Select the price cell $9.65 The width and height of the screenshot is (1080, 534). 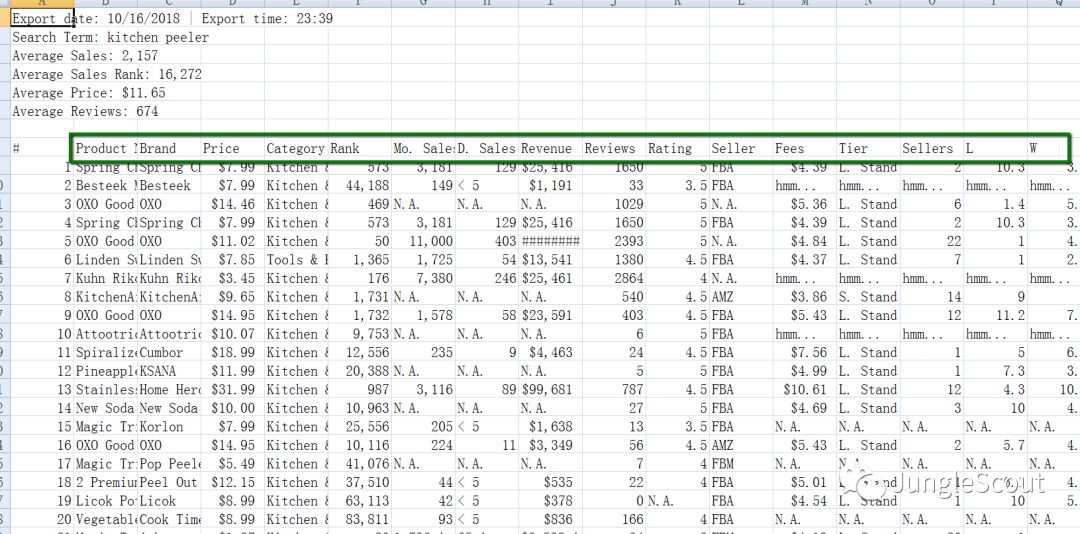[x=232, y=297]
